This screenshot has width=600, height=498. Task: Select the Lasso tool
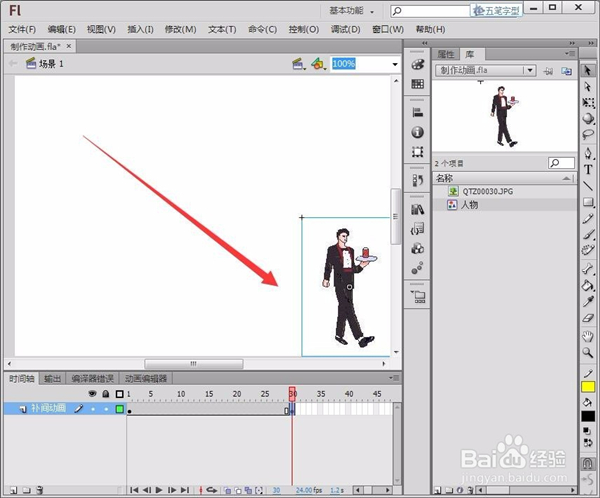[x=588, y=135]
